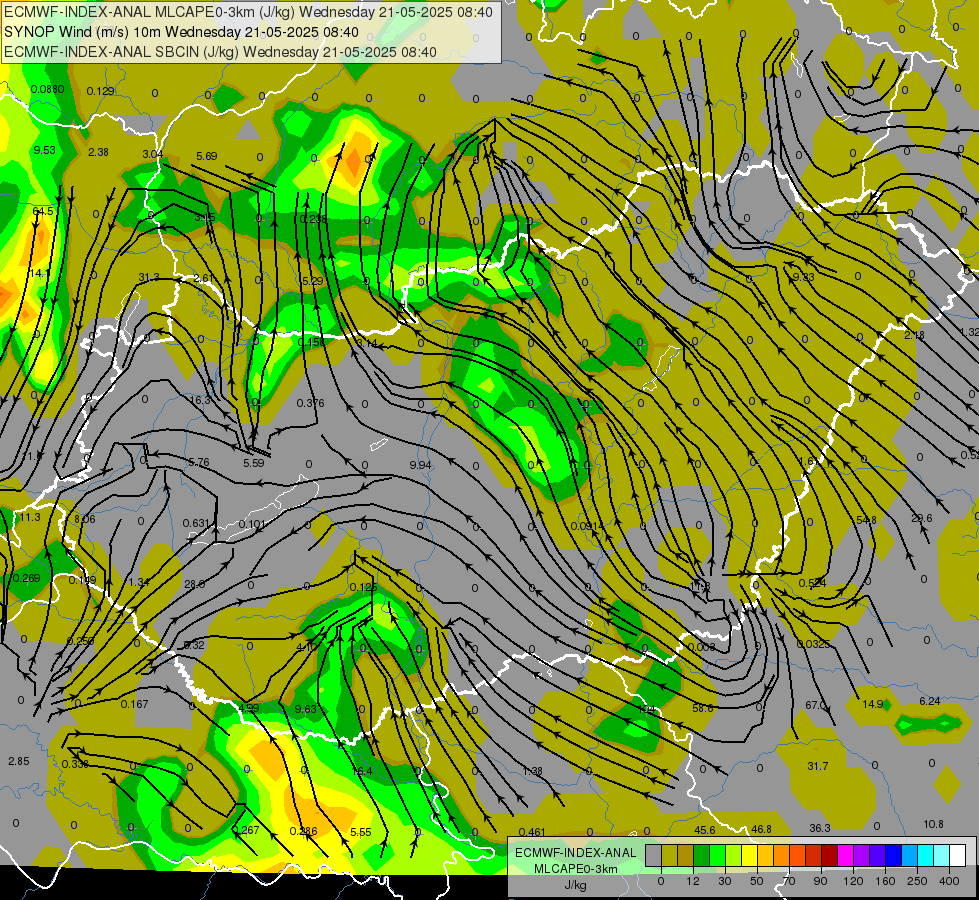Click the map value '0.129'
The image size is (979, 900).
tap(100, 91)
